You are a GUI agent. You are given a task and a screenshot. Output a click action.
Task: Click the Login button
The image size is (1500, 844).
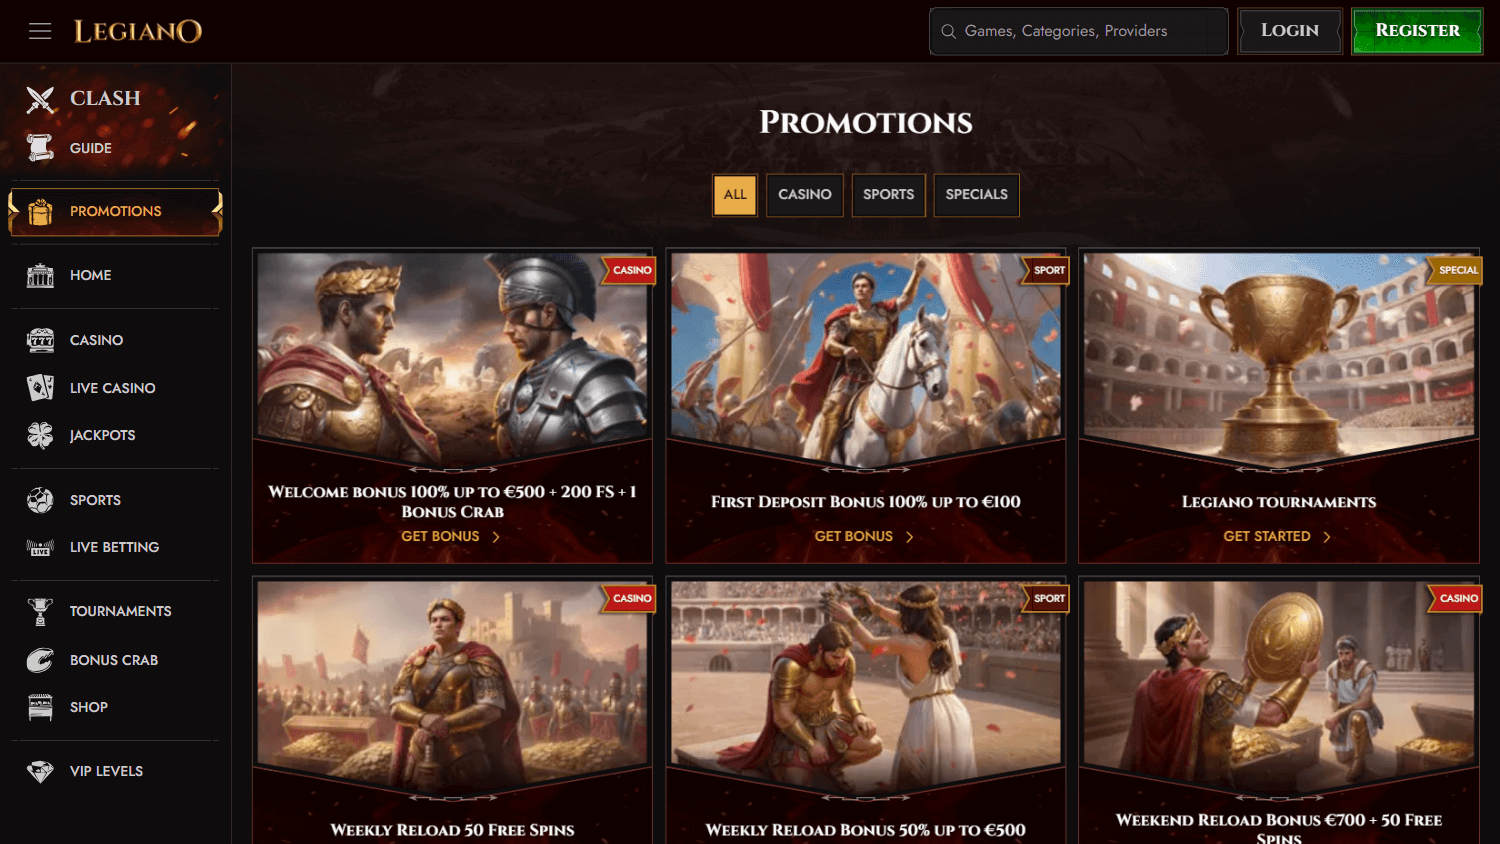[1289, 31]
